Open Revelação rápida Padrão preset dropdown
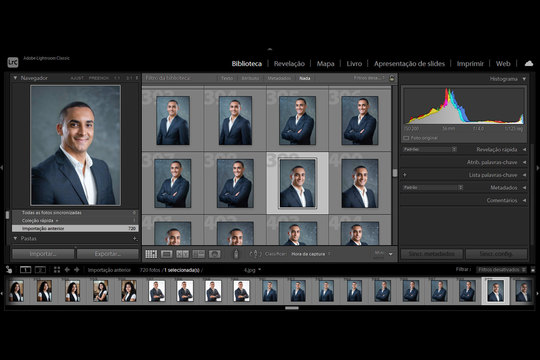 [430, 150]
